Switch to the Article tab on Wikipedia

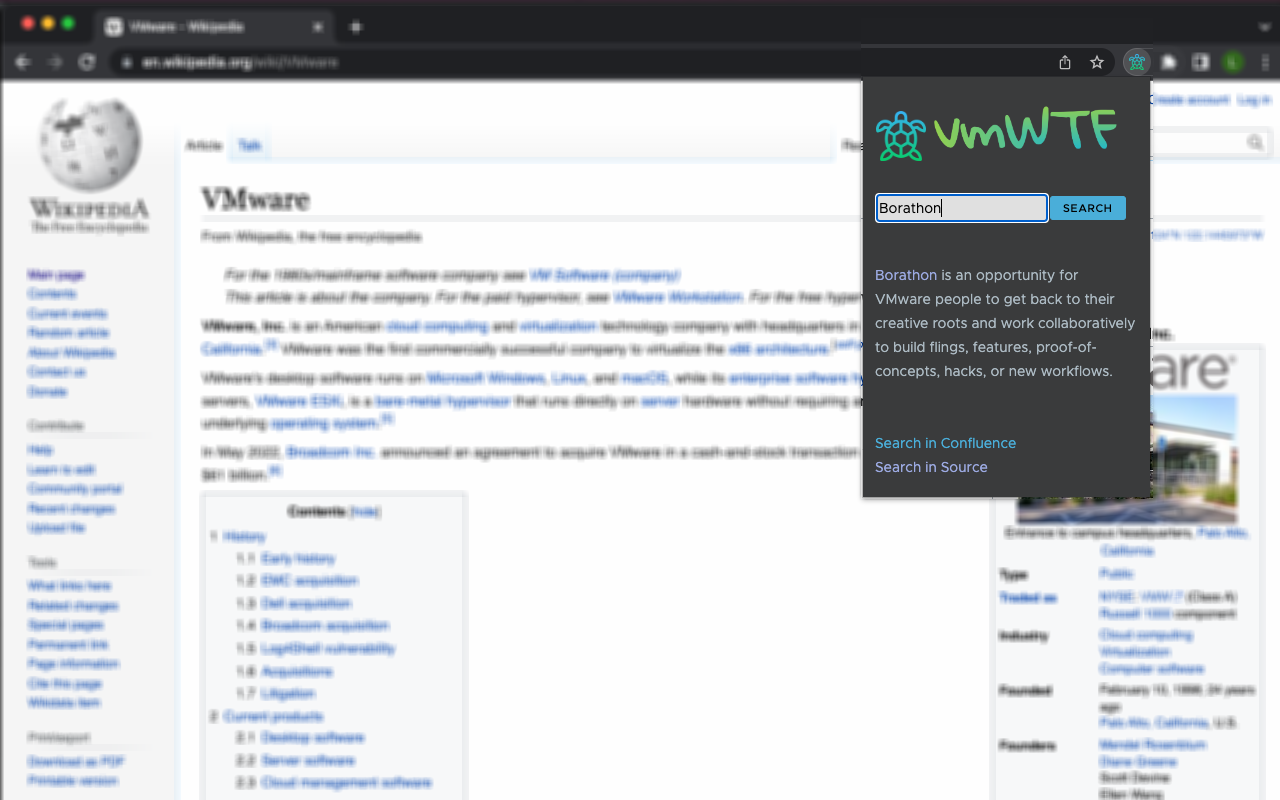coord(203,146)
